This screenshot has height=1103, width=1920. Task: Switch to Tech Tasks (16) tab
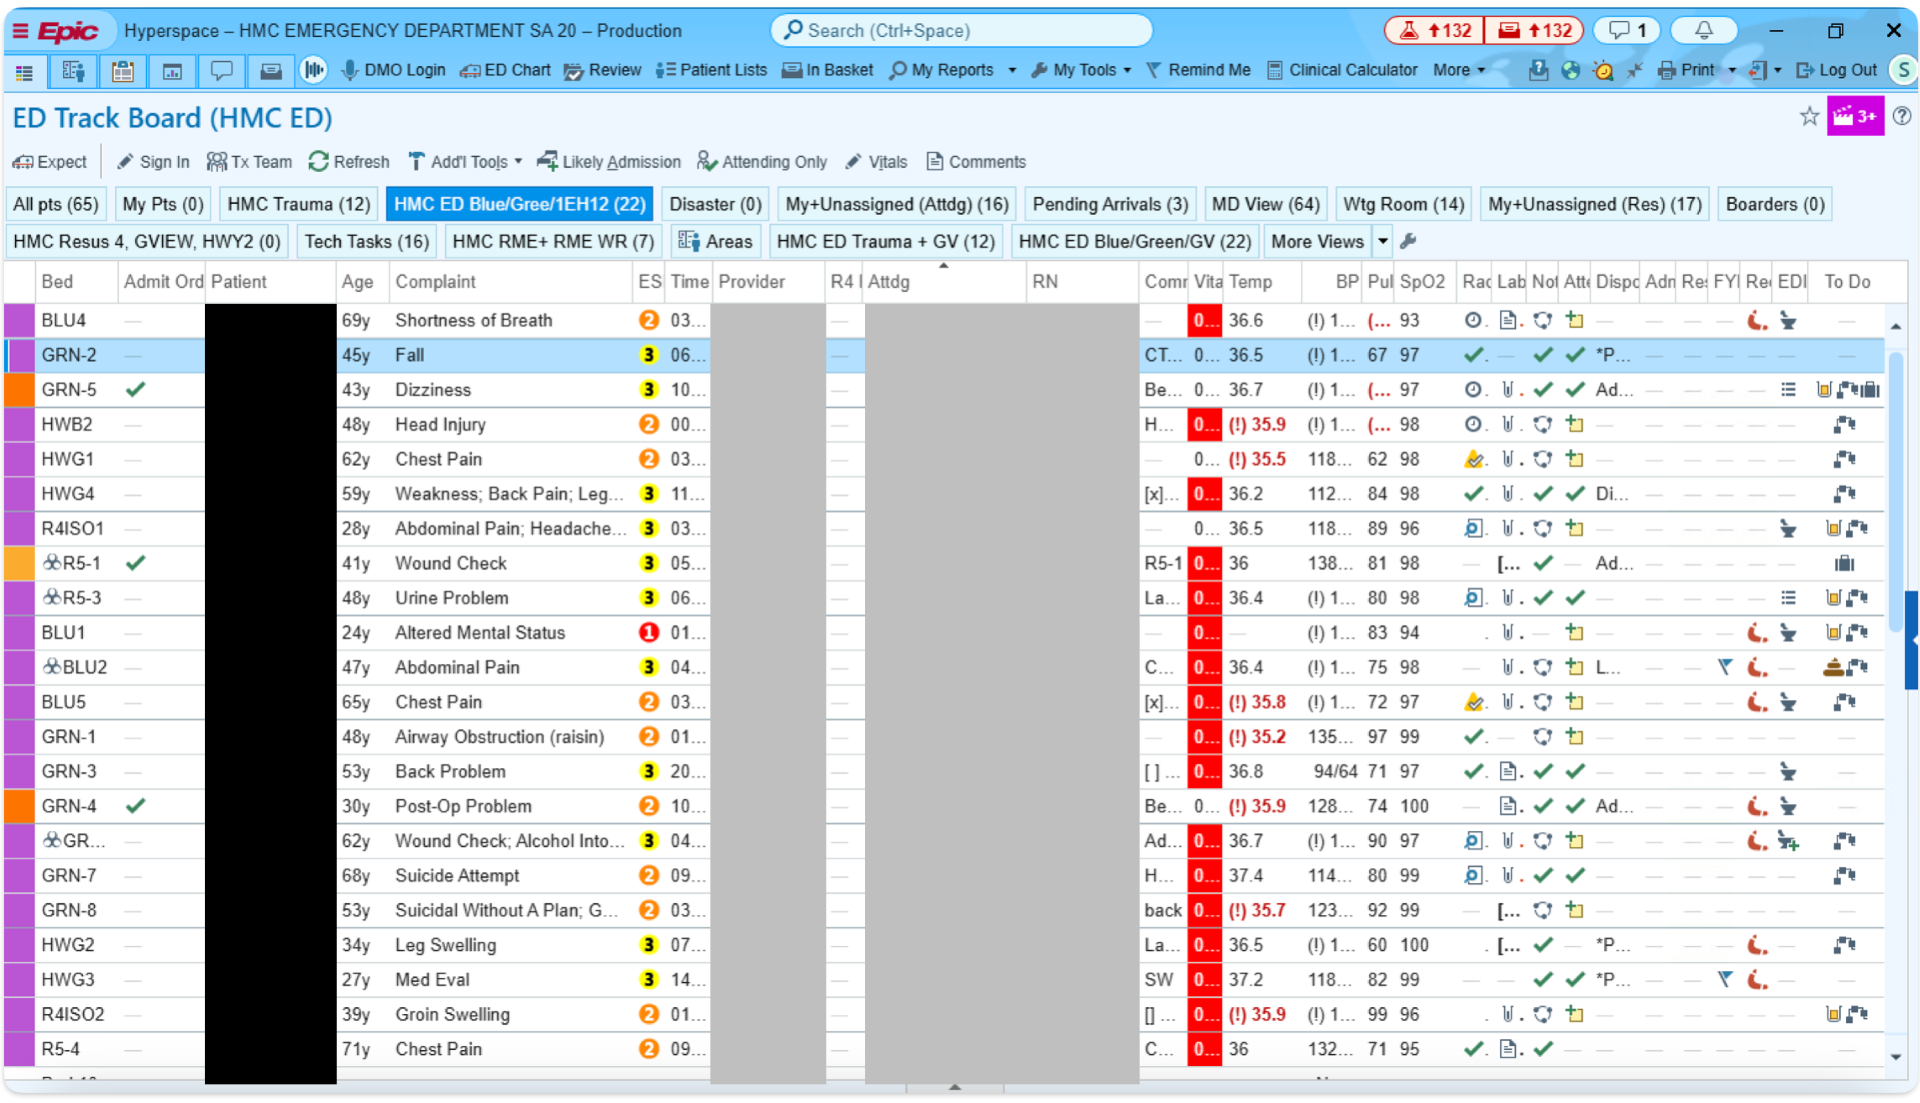tap(367, 242)
